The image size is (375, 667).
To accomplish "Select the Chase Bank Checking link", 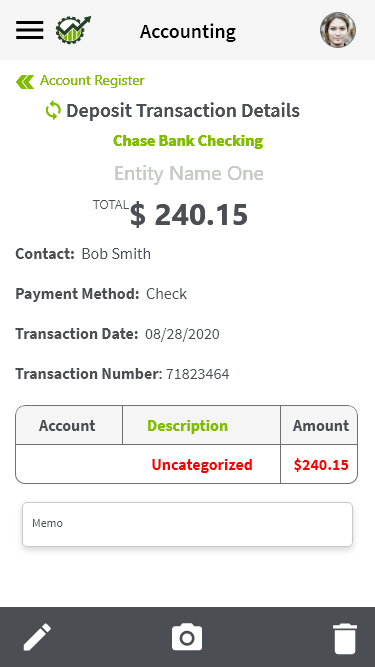I will (x=188, y=141).
